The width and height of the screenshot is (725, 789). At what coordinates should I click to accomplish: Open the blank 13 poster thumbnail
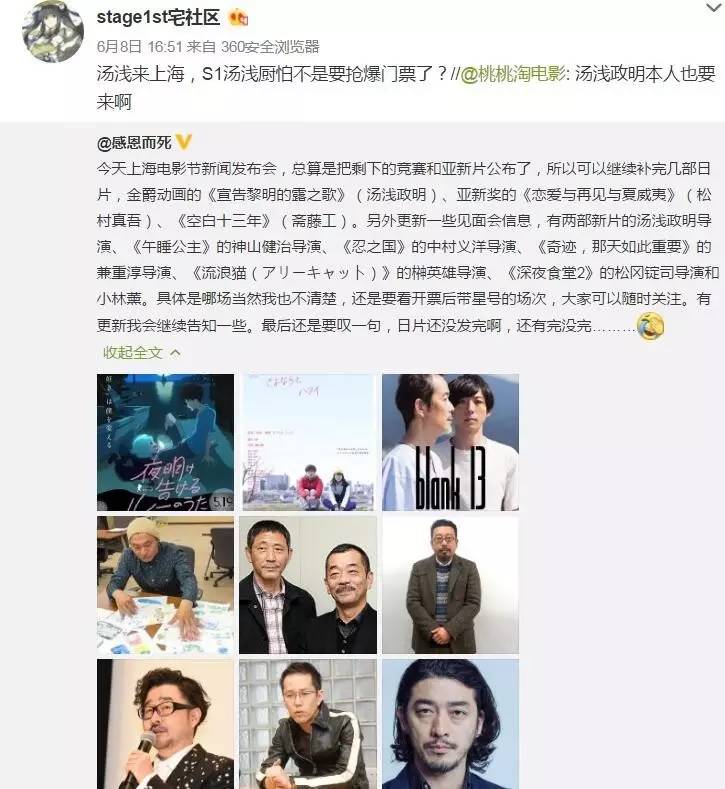pos(450,442)
